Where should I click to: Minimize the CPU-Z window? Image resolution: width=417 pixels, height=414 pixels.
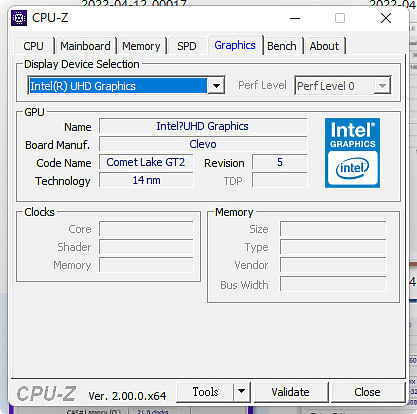tap(295, 18)
